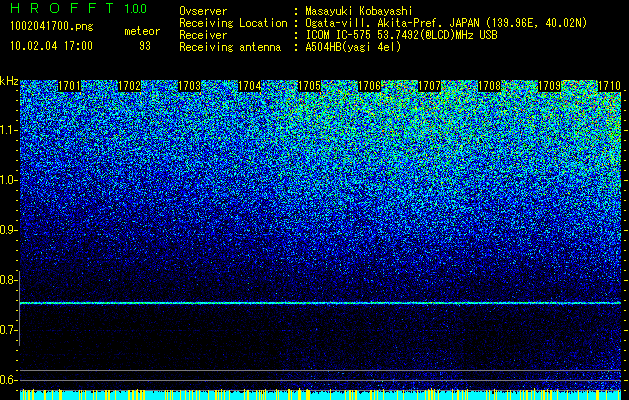Click the file name 1002041700.png
This screenshot has width=629, height=400.
click(52, 26)
